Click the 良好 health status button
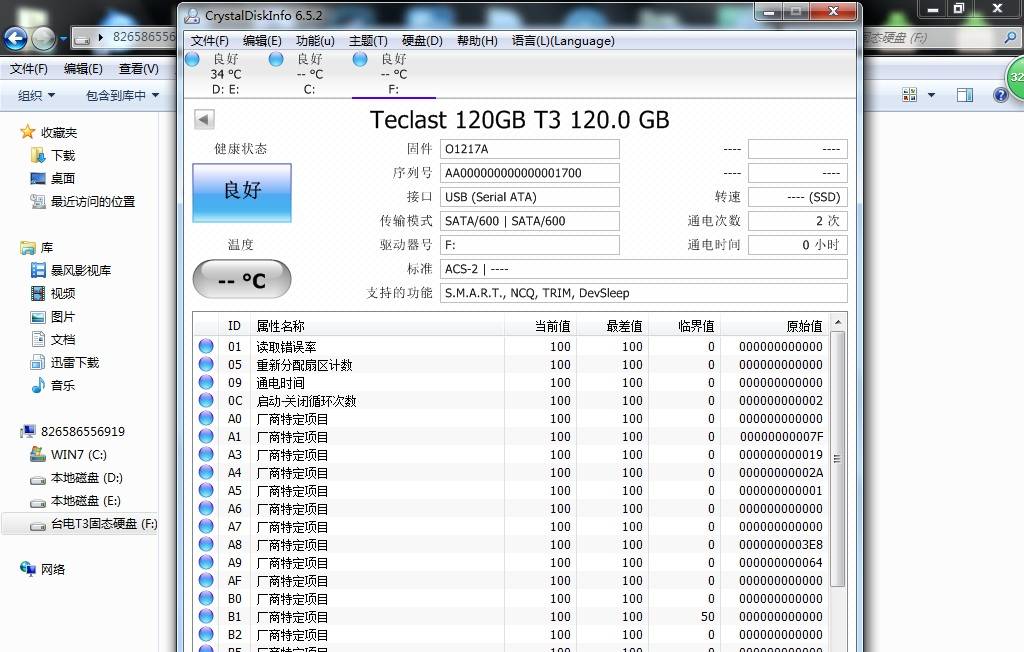 click(x=240, y=192)
